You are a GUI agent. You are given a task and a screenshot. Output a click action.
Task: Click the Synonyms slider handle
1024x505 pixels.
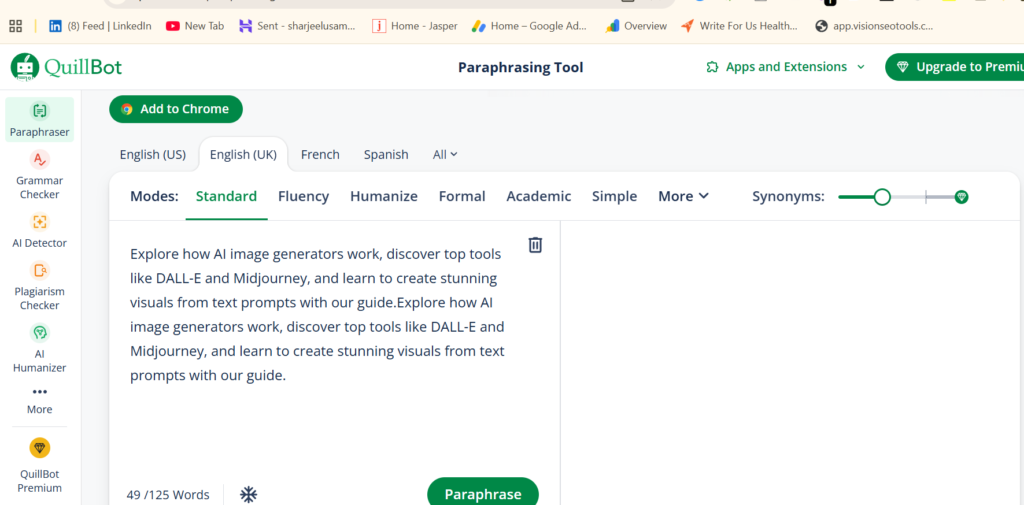tap(882, 197)
